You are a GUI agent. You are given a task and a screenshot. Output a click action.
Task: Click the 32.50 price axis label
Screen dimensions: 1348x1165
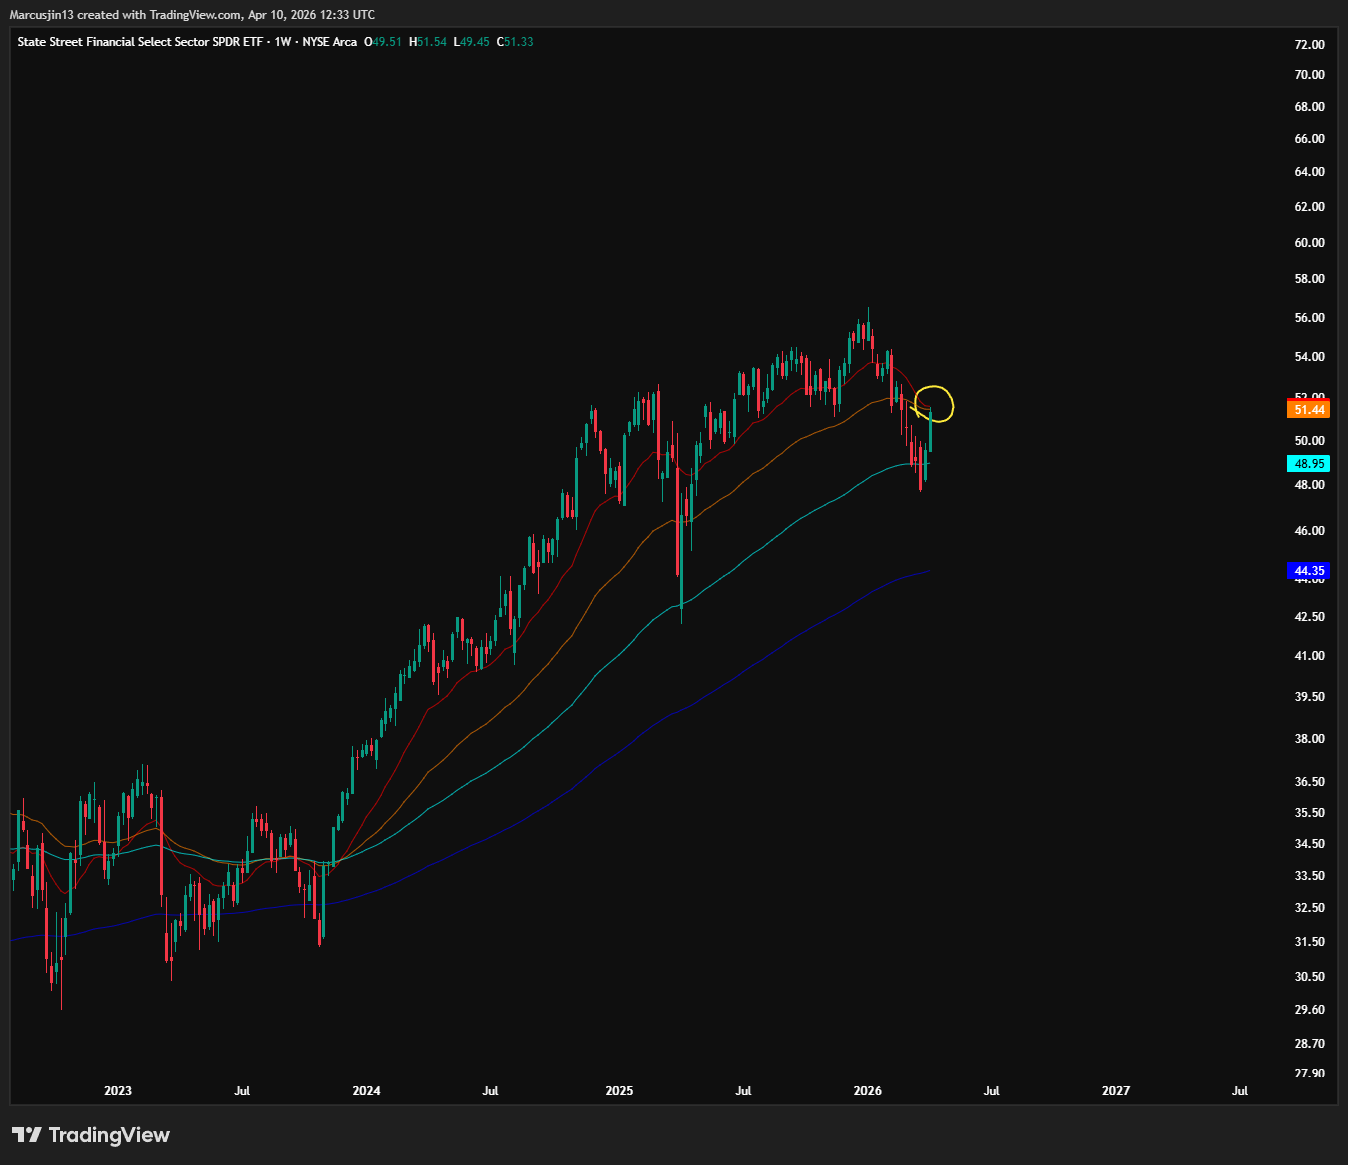pos(1309,908)
